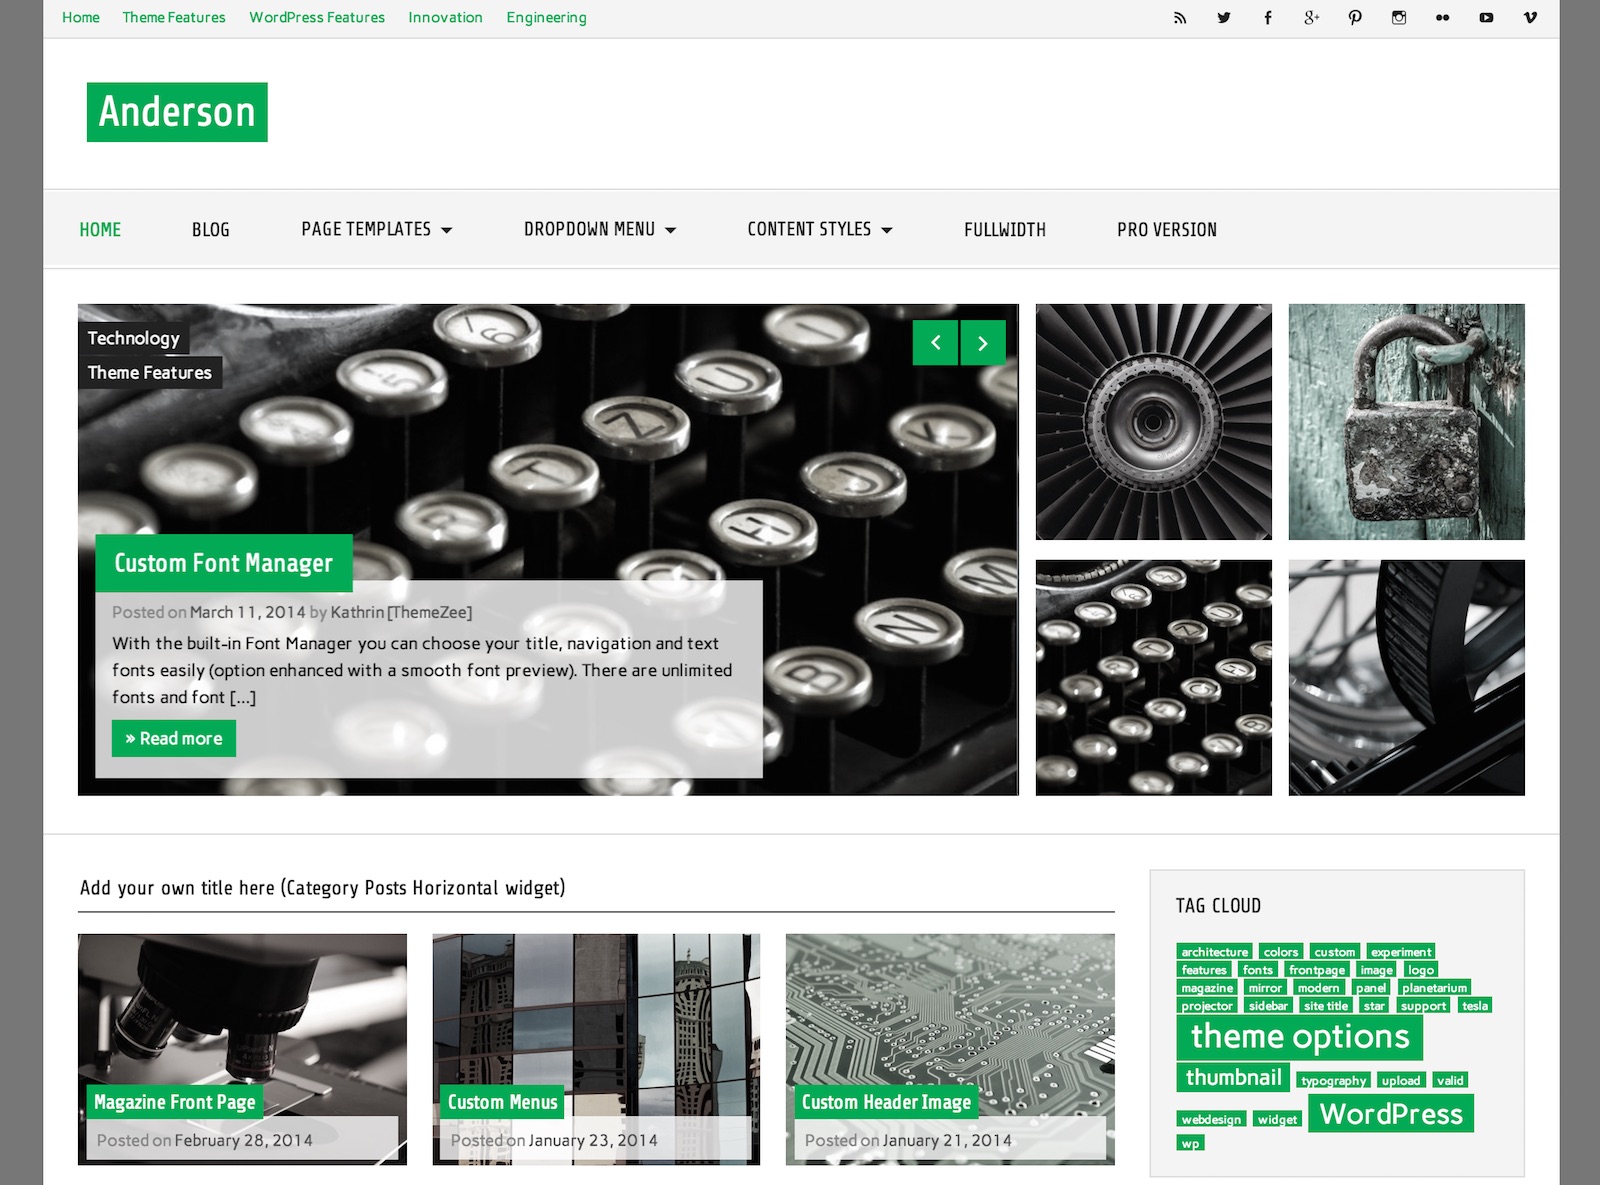The width and height of the screenshot is (1600, 1185).
Task: Open the Vimeo icon link
Action: (1530, 18)
